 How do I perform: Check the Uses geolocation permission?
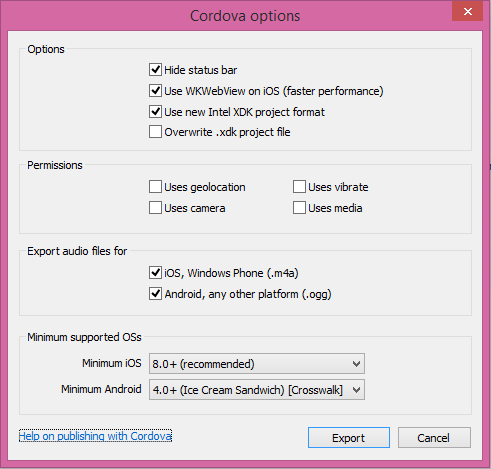155,187
